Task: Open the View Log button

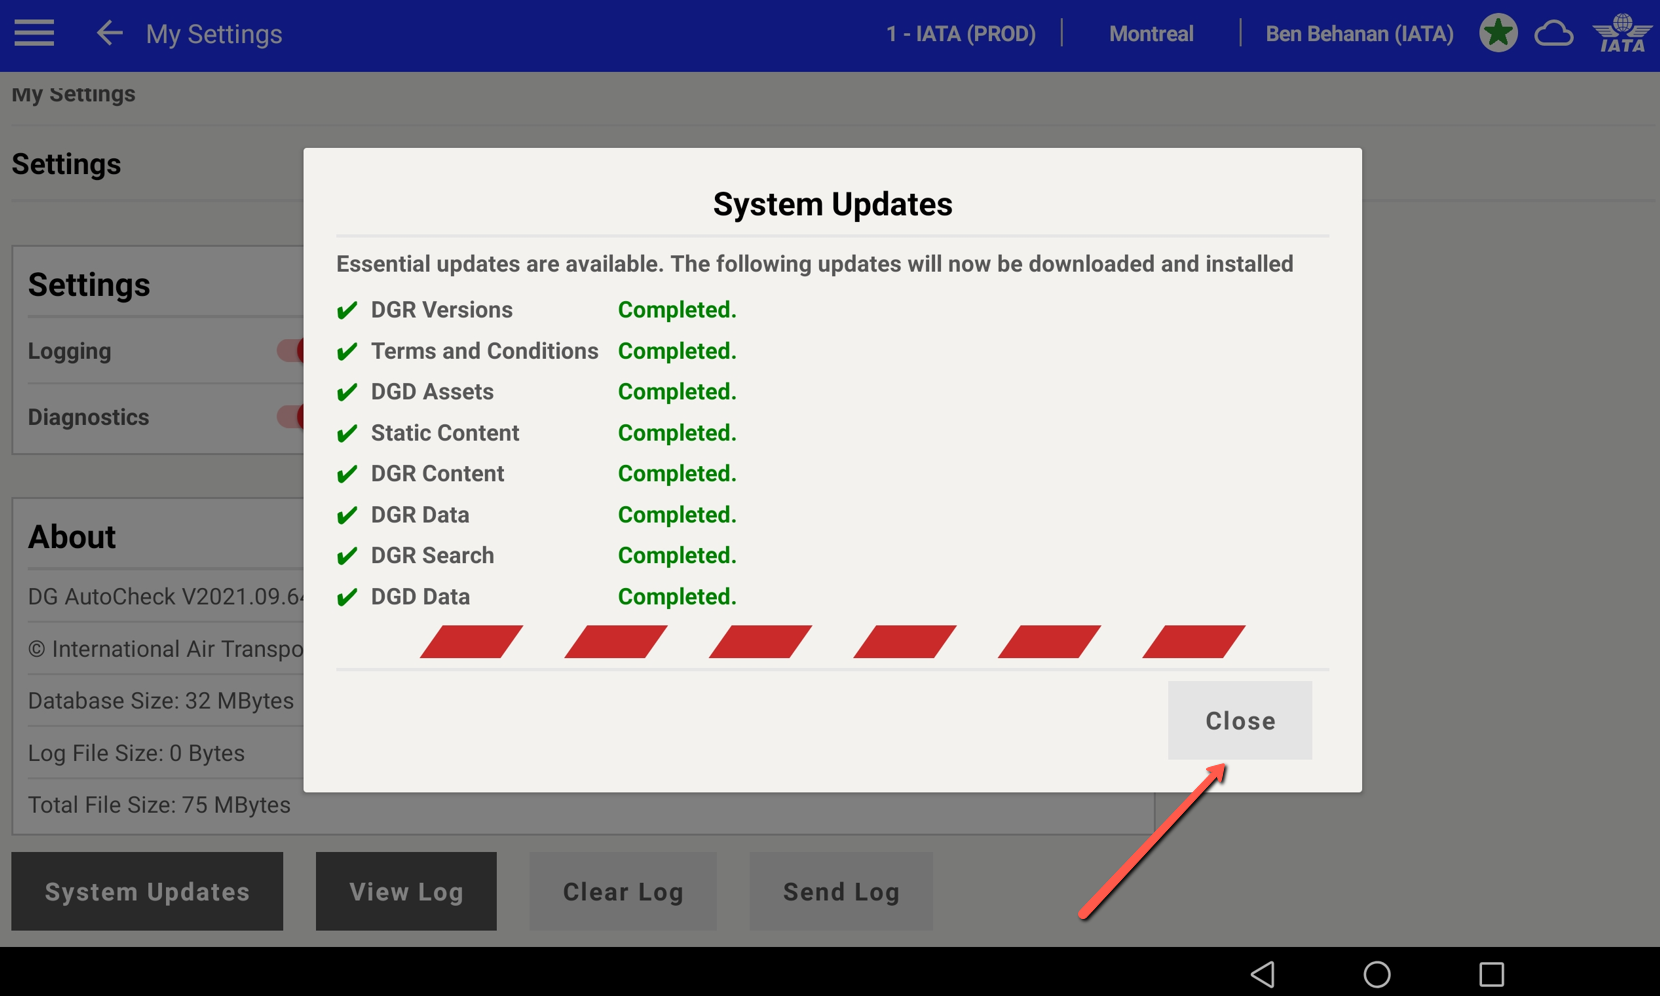Action: click(x=406, y=891)
